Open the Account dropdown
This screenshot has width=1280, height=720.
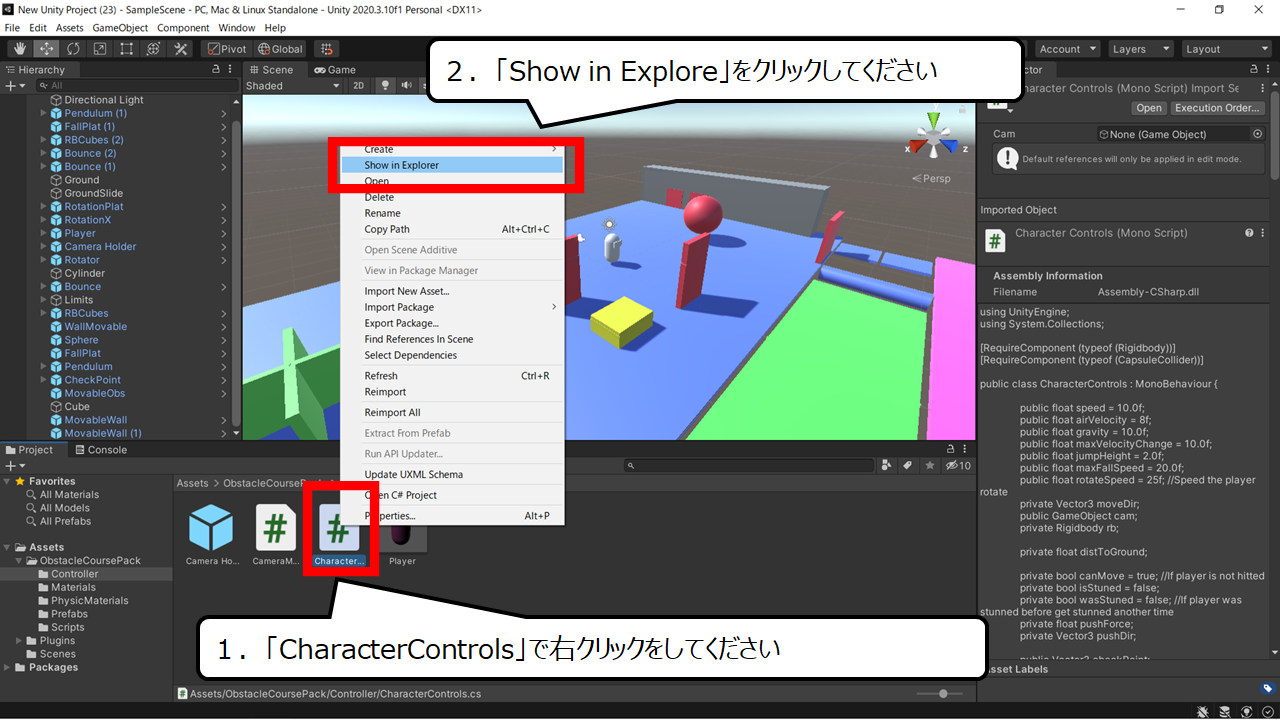(1067, 49)
